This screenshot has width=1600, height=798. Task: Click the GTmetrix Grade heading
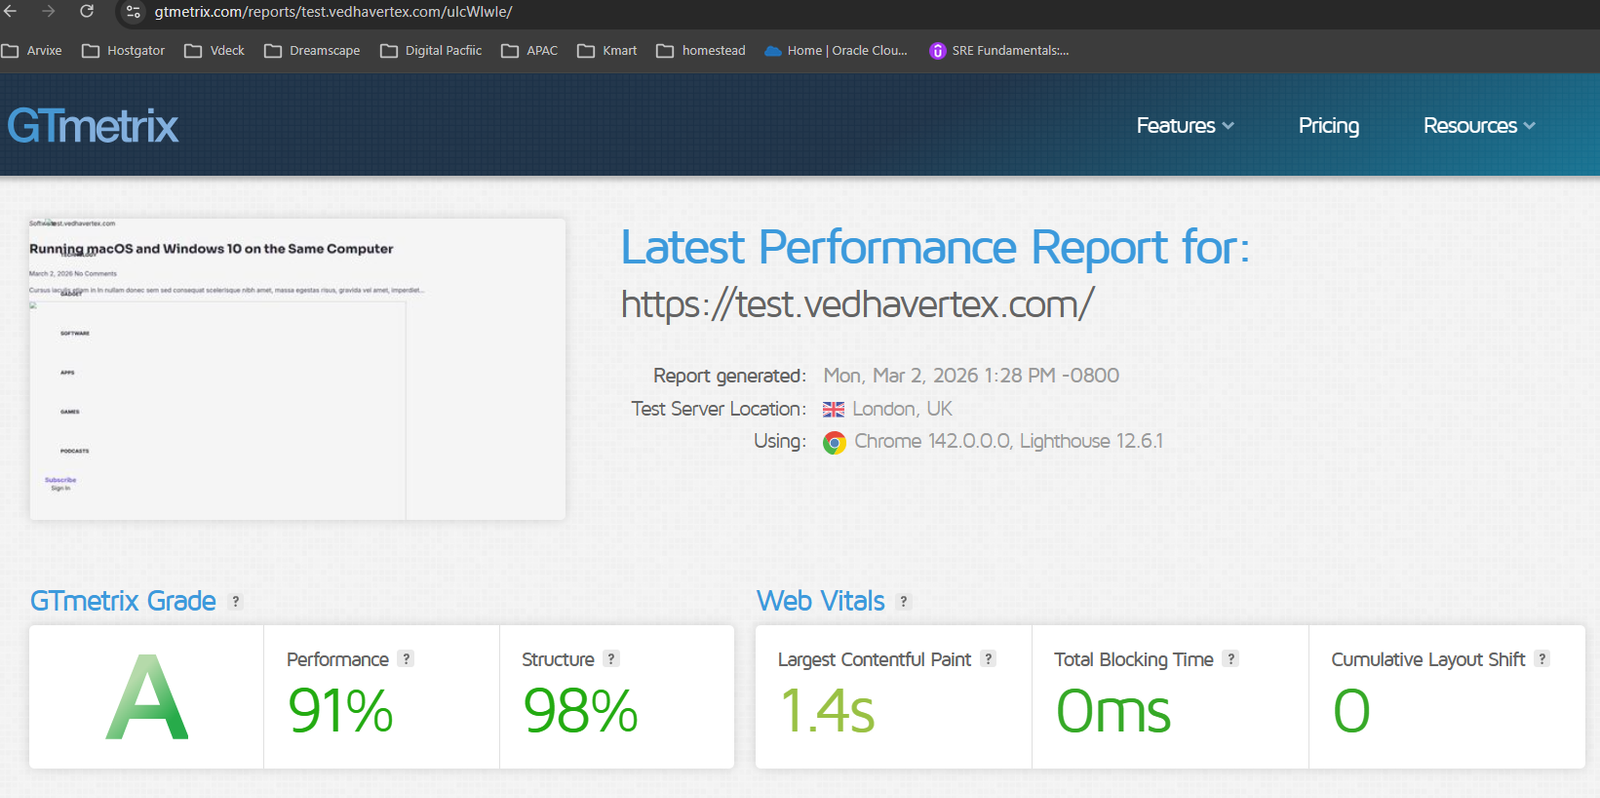point(123,601)
